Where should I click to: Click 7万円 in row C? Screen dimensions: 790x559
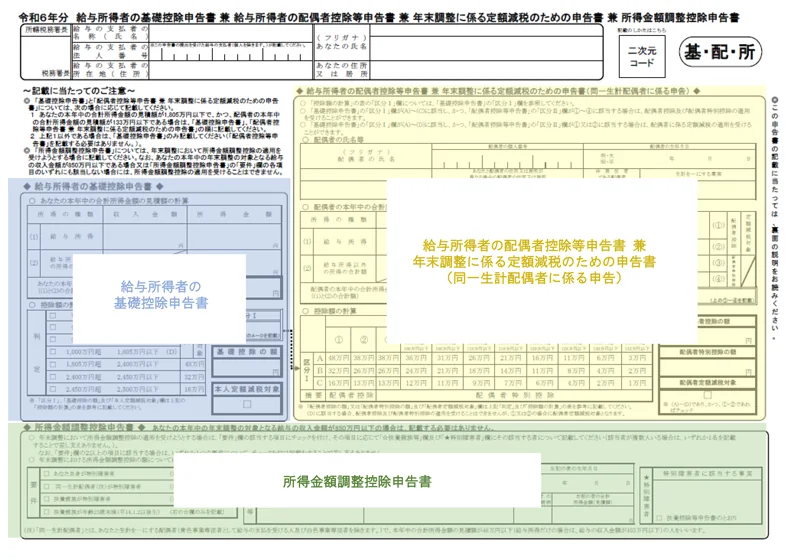pyautogui.click(x=510, y=383)
